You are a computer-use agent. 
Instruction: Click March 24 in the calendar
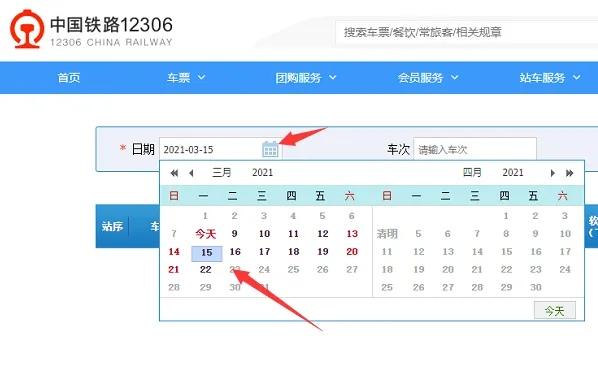tap(264, 269)
